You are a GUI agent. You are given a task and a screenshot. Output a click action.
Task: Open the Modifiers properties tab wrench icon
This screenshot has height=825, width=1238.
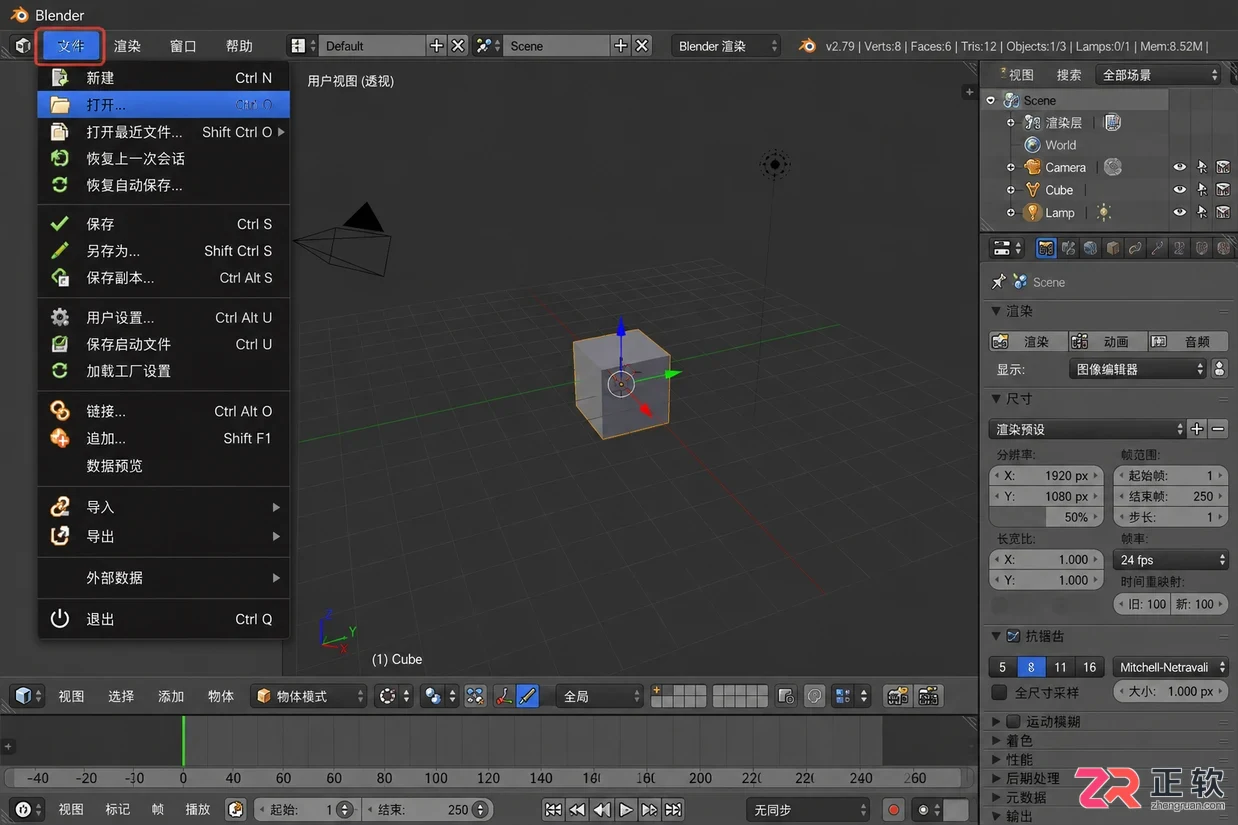click(1157, 248)
